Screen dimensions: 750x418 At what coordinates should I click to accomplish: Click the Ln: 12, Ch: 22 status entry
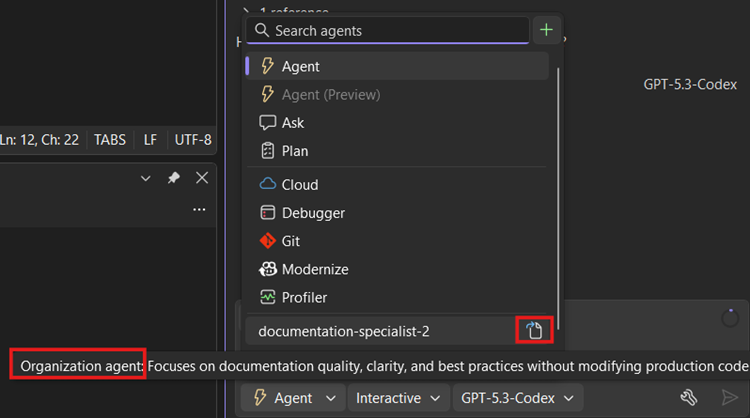coord(40,140)
